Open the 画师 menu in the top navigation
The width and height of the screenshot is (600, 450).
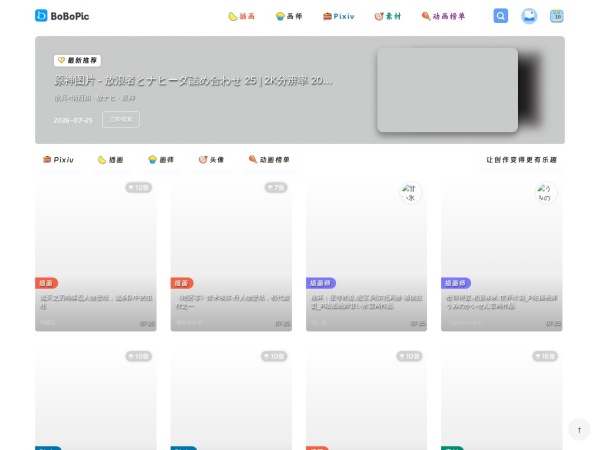pyautogui.click(x=289, y=16)
